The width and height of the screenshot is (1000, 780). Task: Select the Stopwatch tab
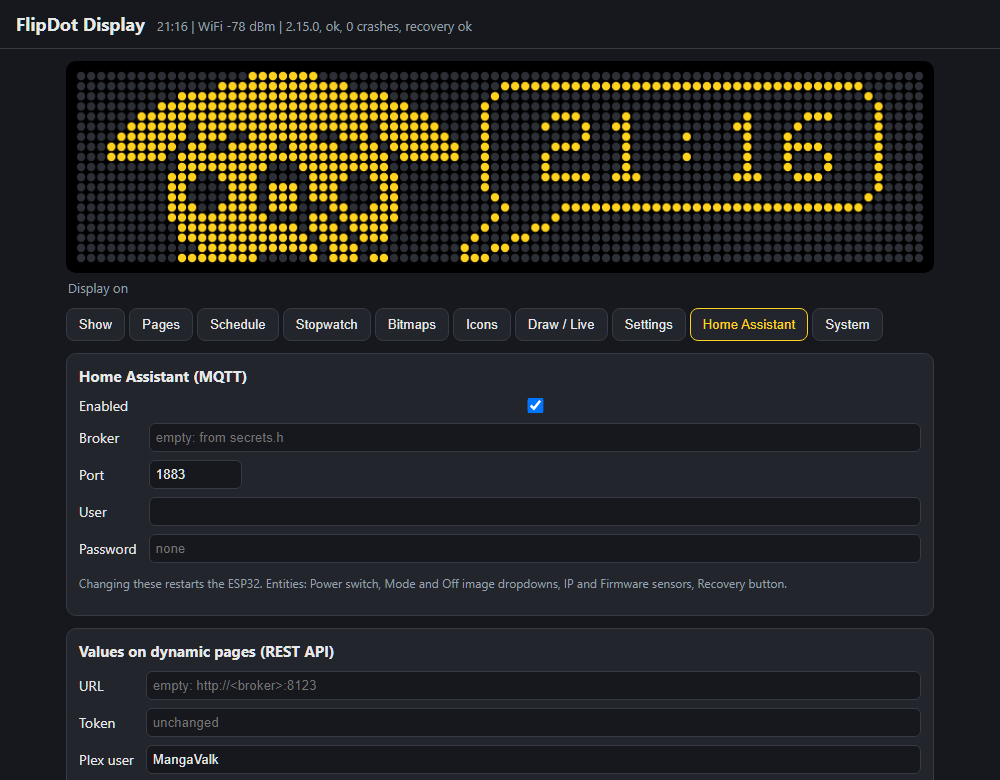coord(327,325)
